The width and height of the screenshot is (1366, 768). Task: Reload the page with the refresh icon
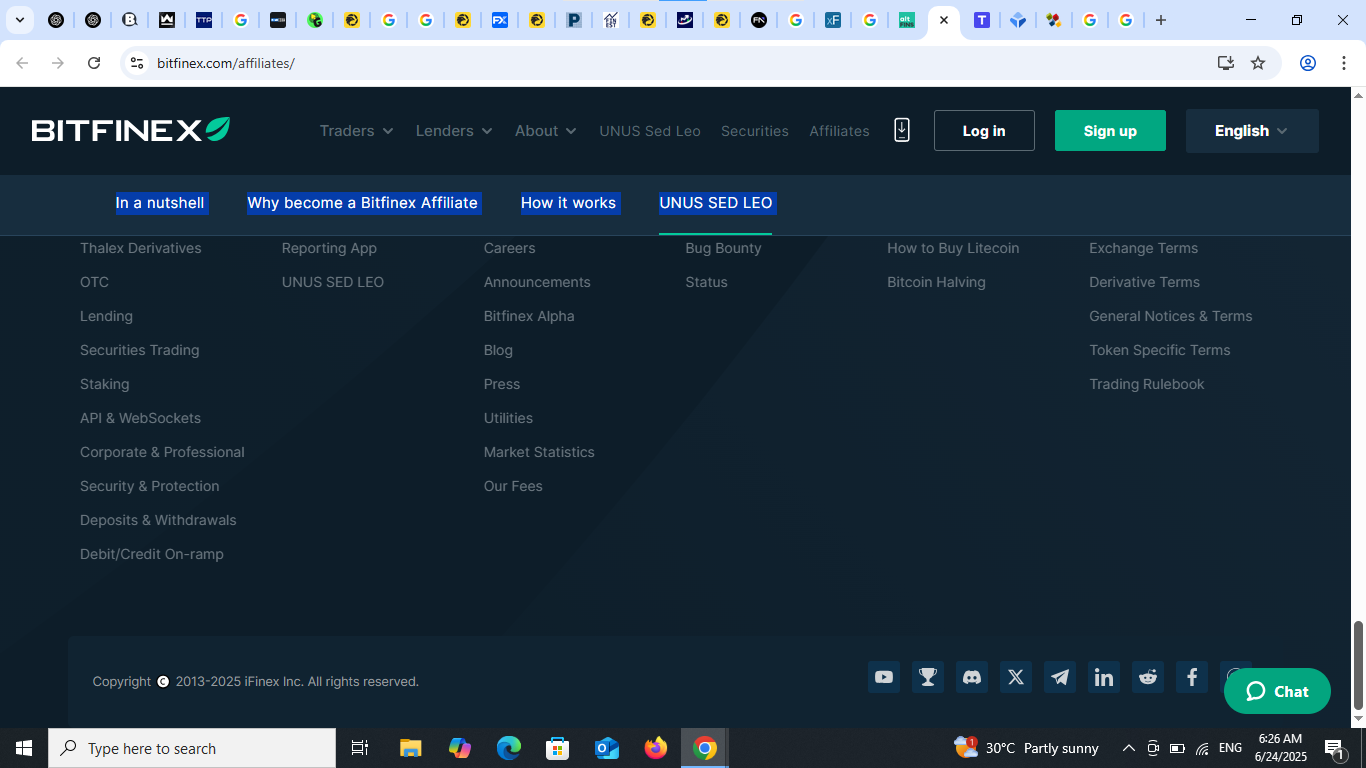click(x=94, y=63)
